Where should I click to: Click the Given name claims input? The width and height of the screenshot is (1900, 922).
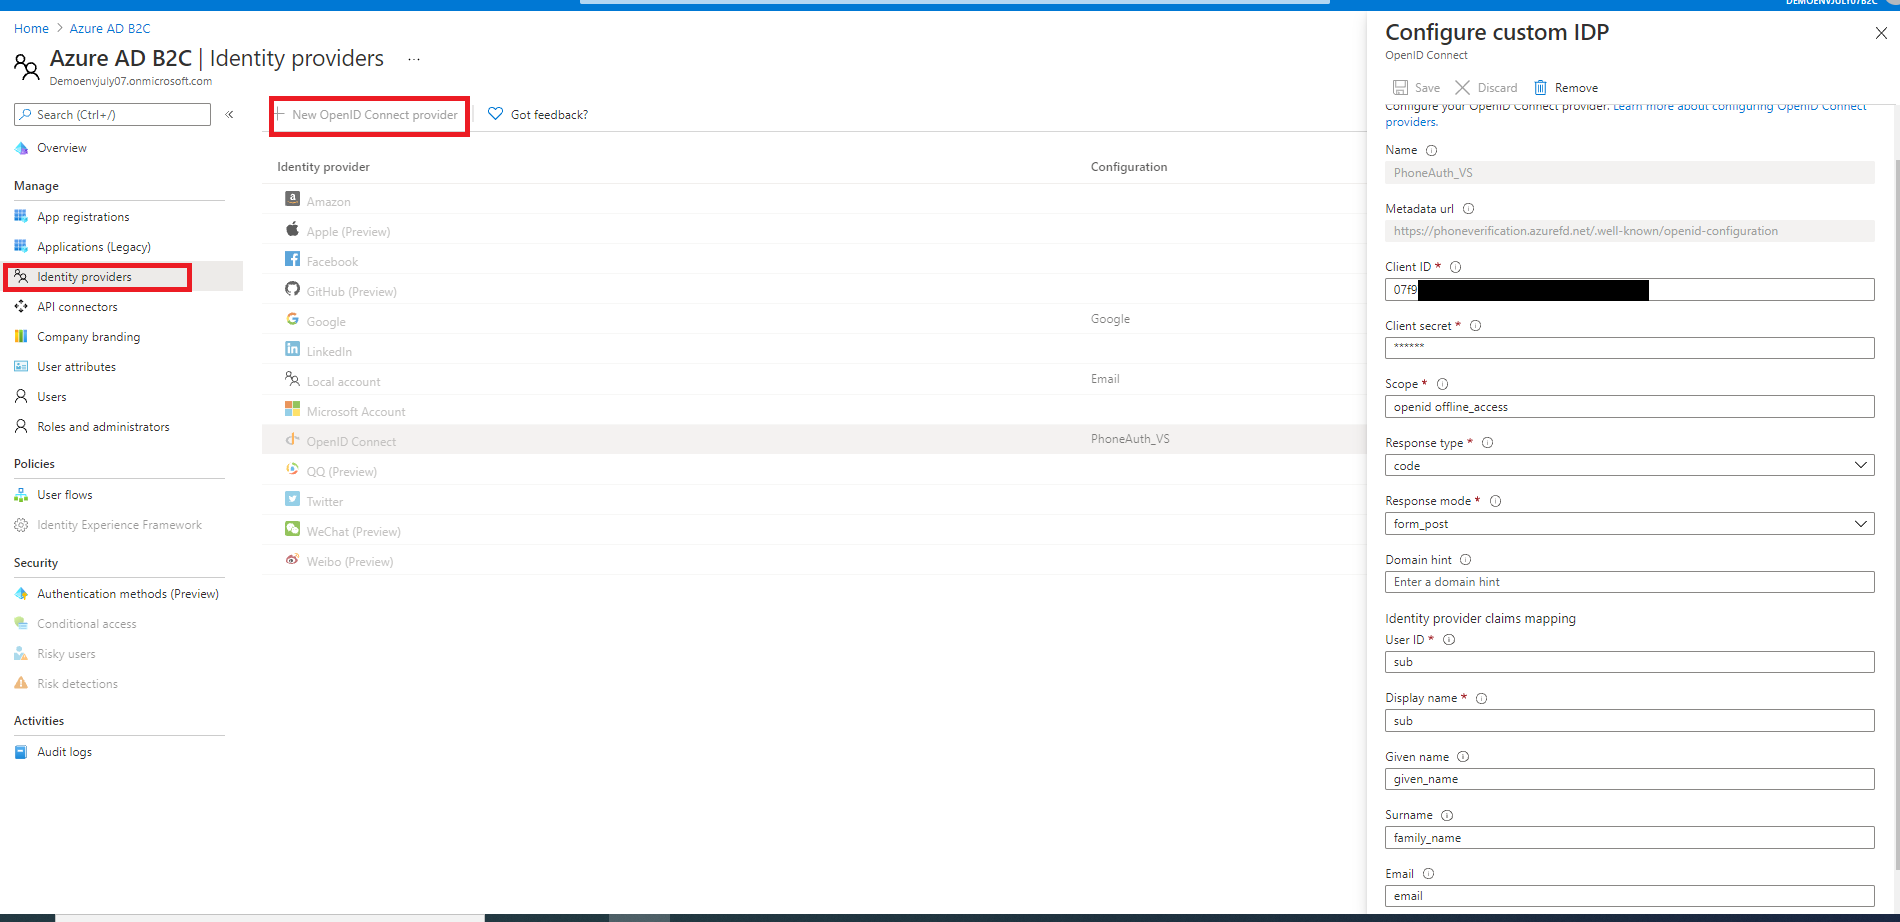(1629, 779)
